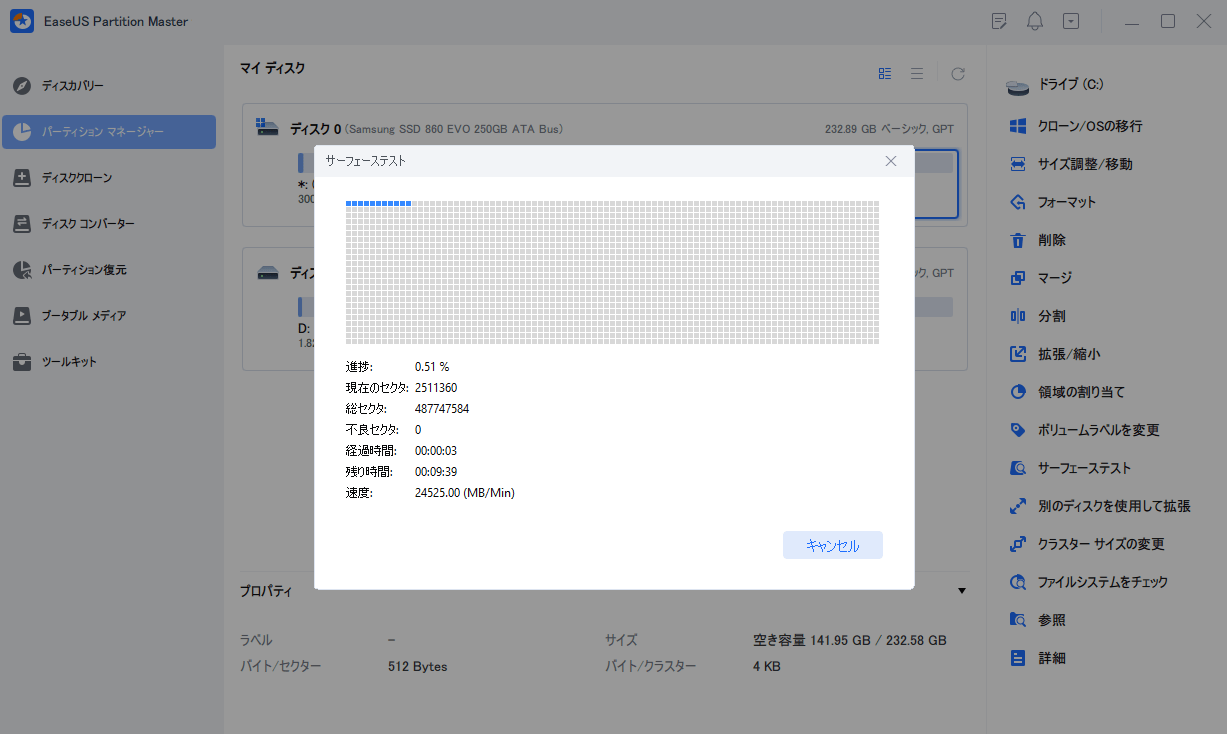Screen dimensions: 1227x734
Task: Refresh the disk list
Action: click(958, 73)
